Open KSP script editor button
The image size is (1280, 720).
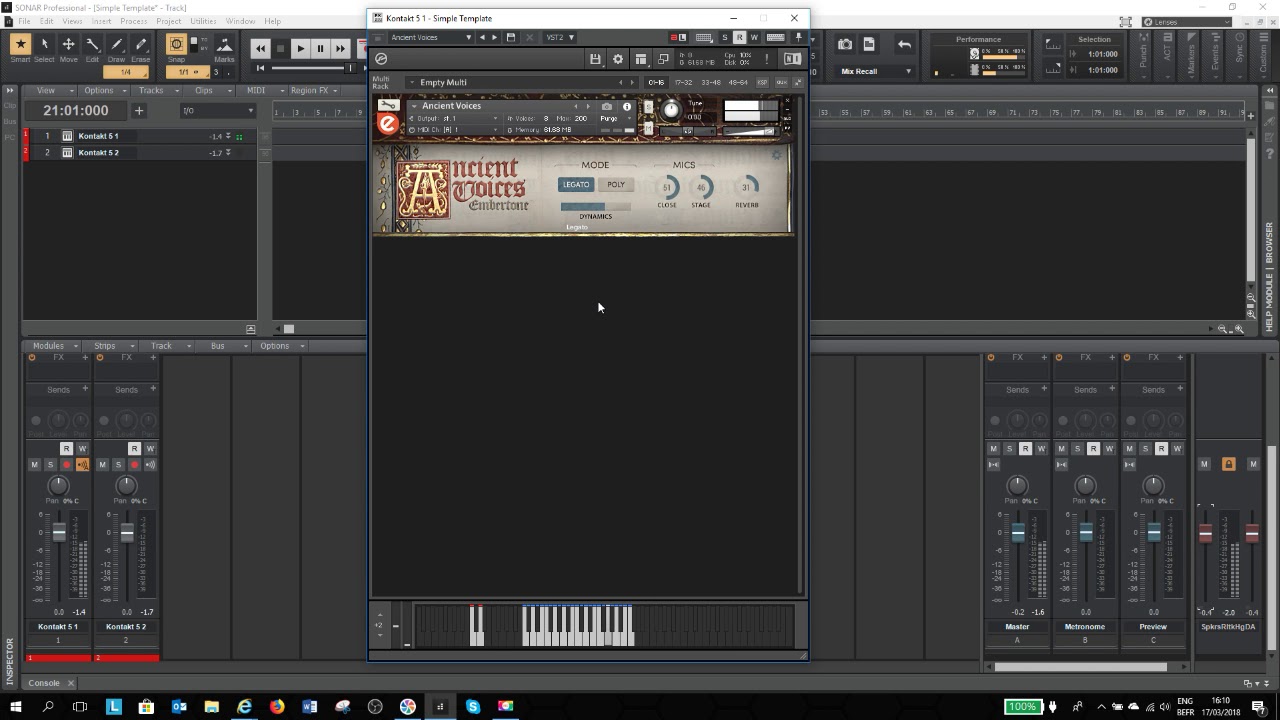coord(762,82)
